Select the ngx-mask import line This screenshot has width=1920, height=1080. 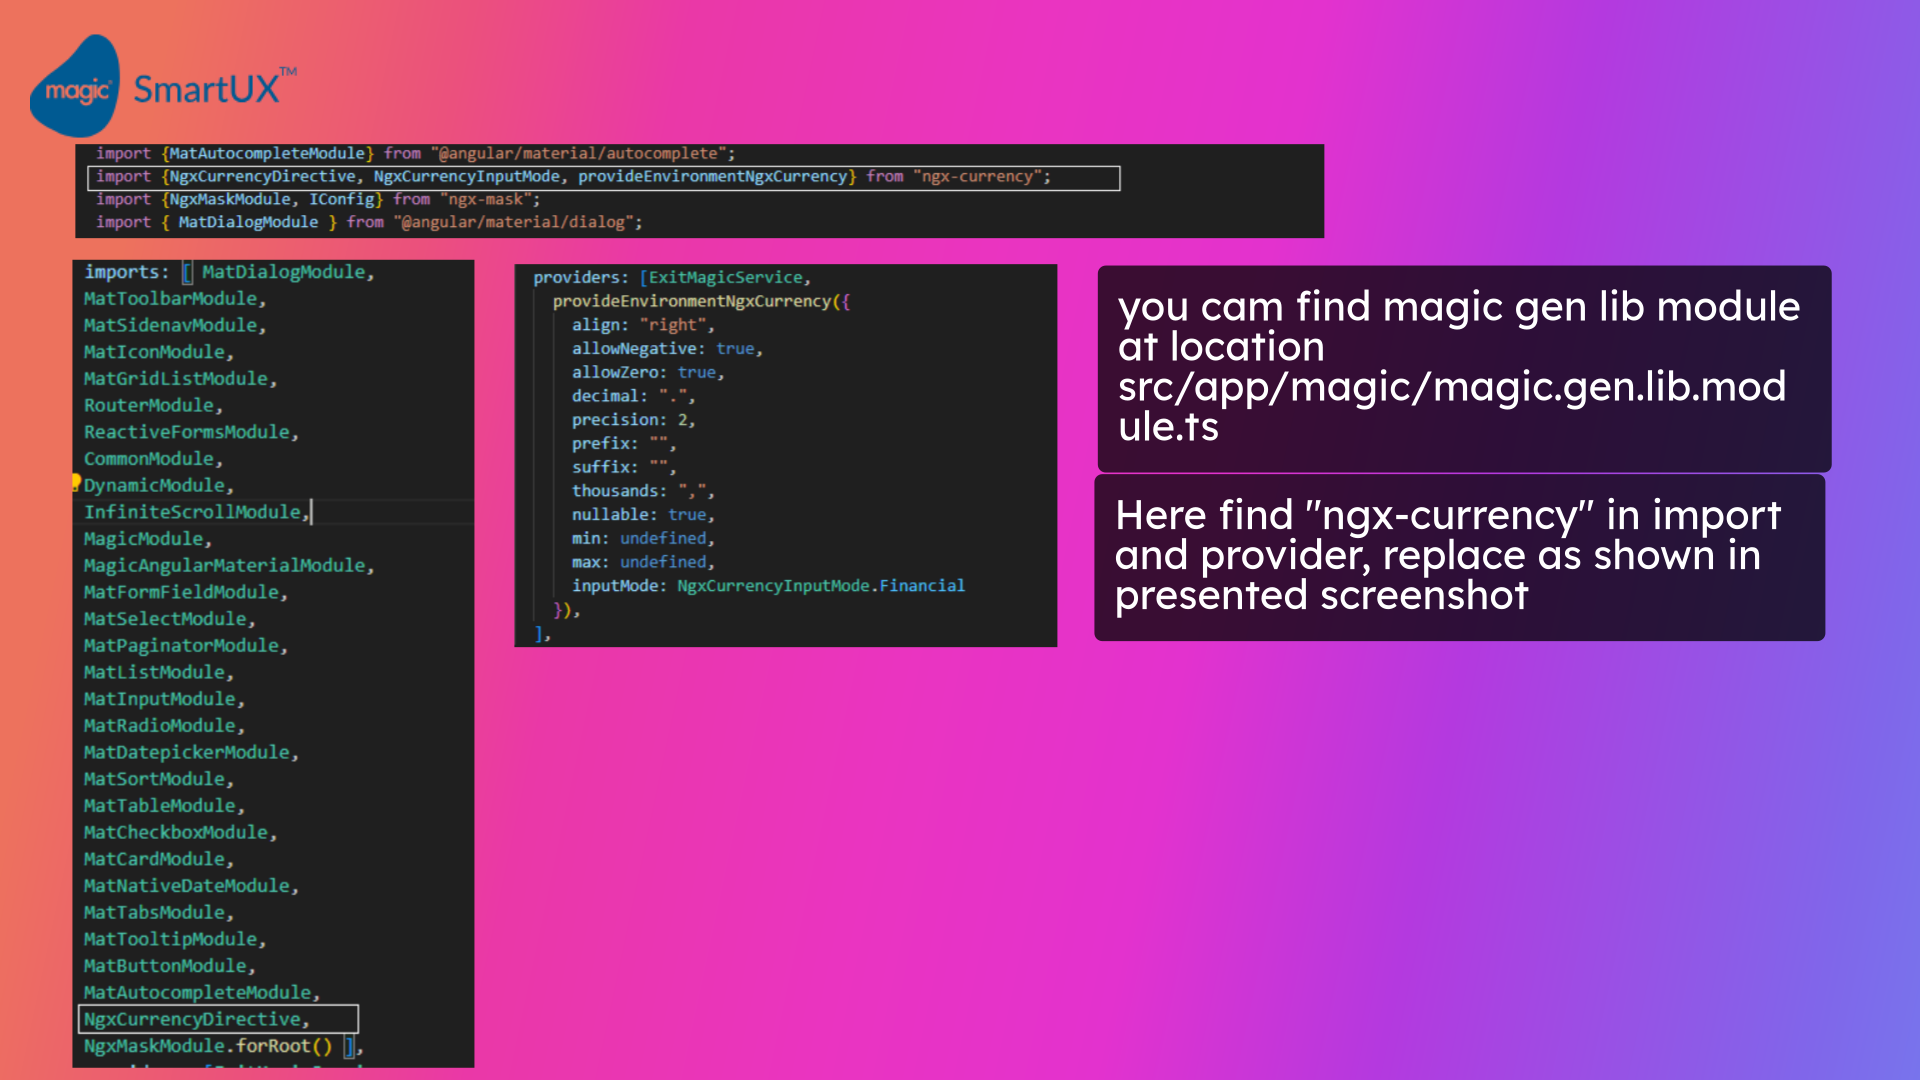pyautogui.click(x=318, y=198)
